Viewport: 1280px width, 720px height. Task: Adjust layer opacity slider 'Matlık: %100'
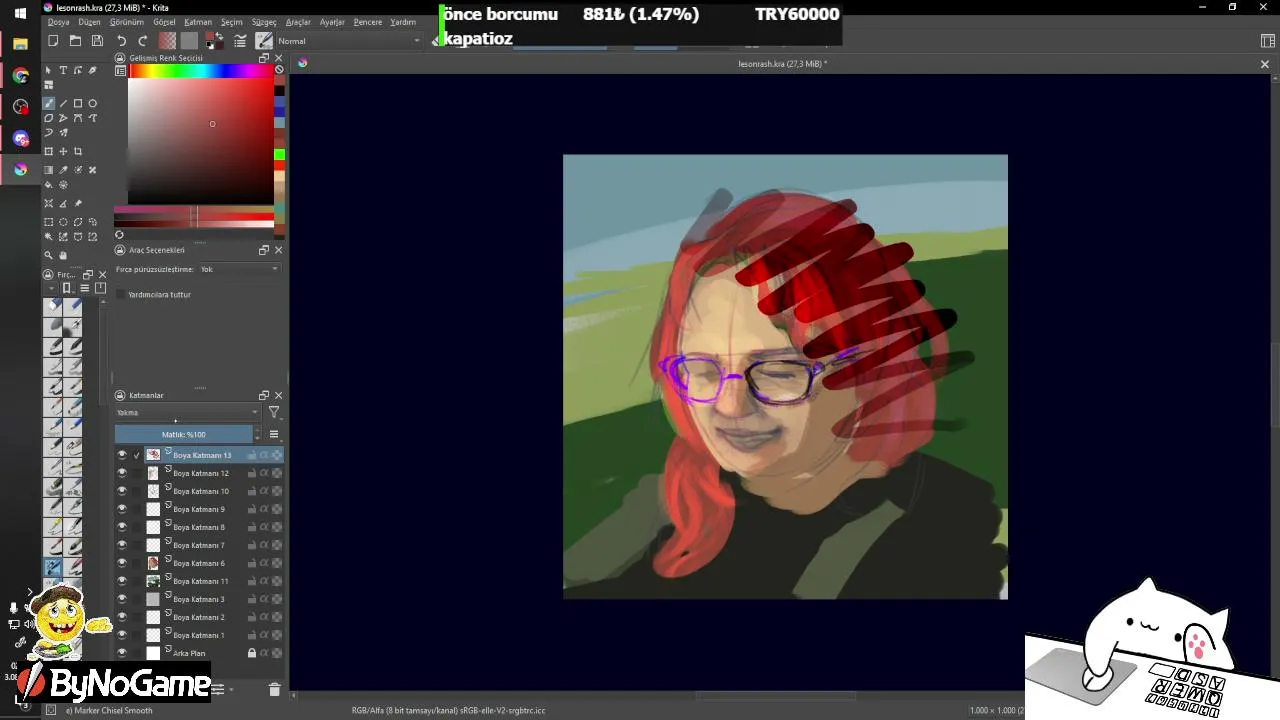184,434
